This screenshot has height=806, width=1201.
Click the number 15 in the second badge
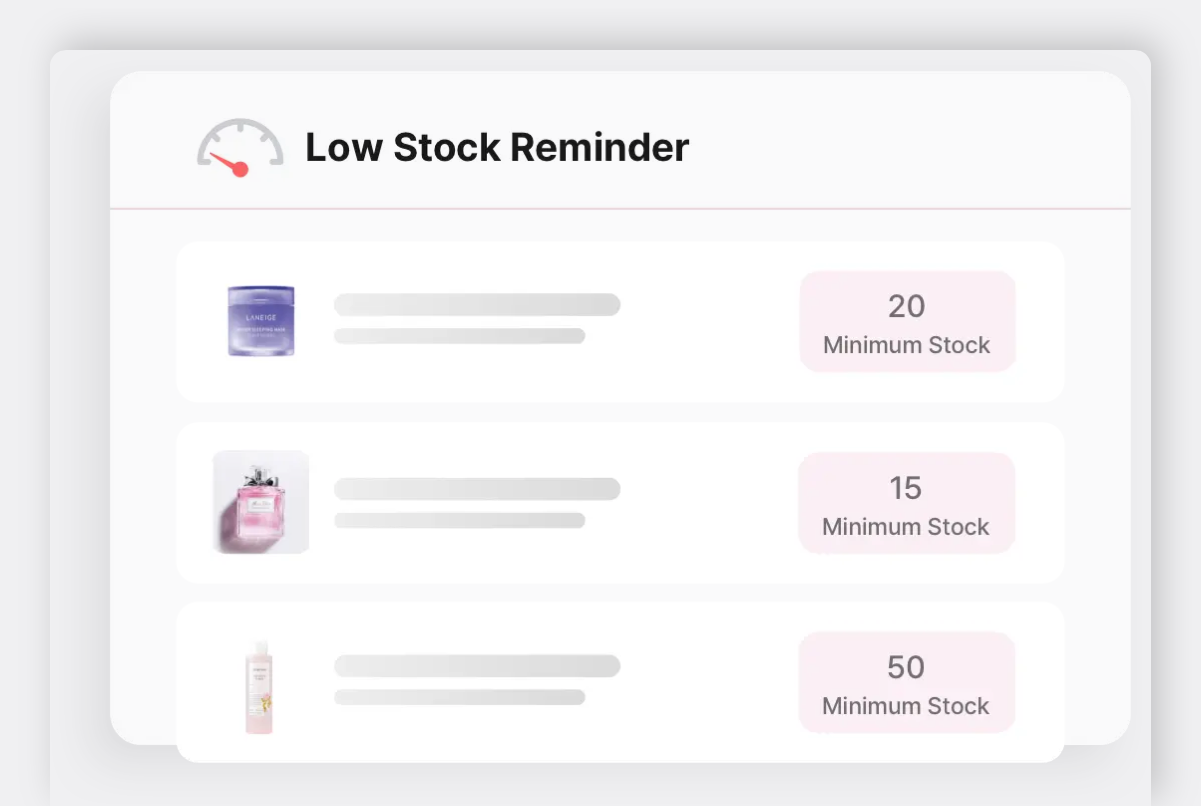click(905, 488)
